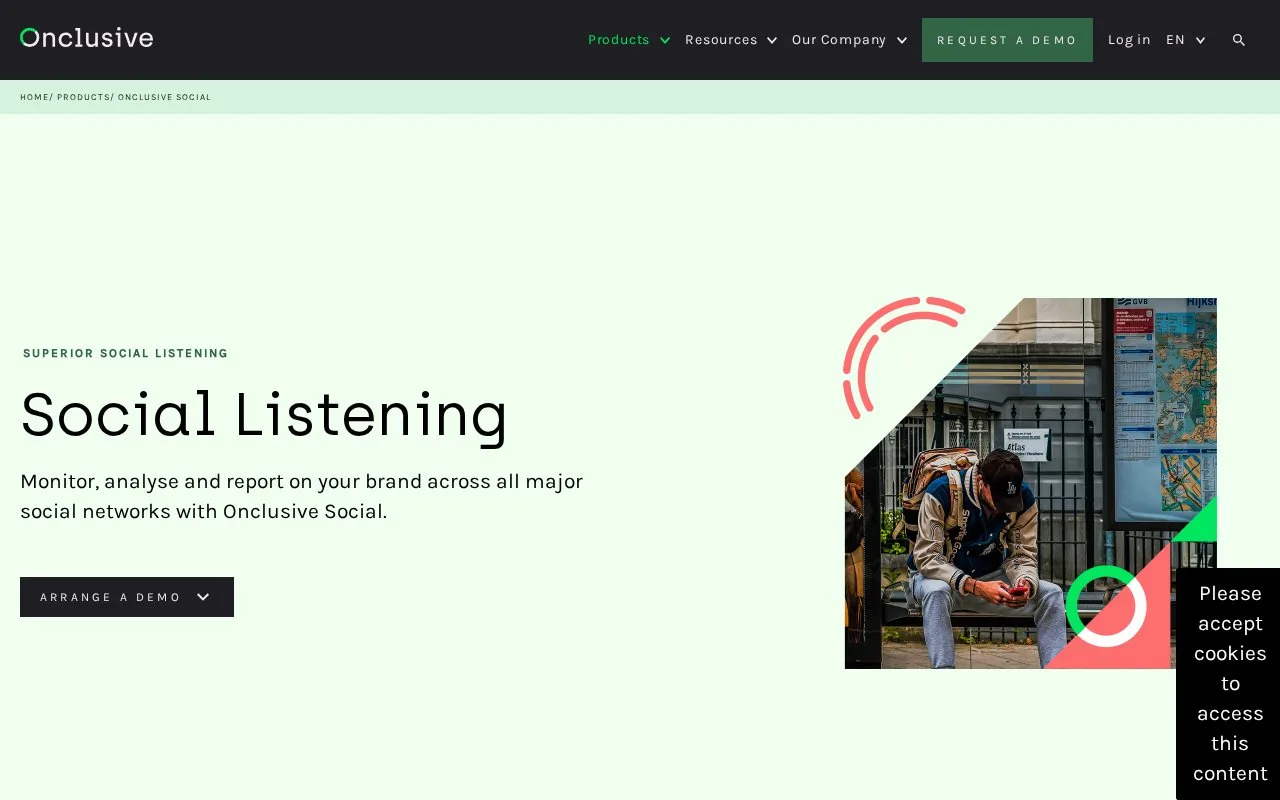Click the Request a Demo button
The height and width of the screenshot is (800, 1280).
pos(1007,40)
